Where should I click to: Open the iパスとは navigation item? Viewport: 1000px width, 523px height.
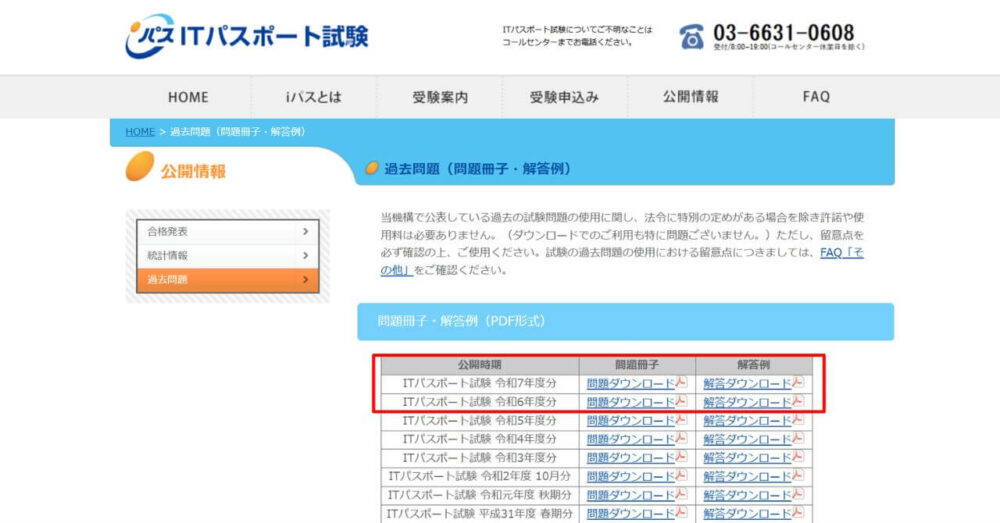[x=314, y=97]
